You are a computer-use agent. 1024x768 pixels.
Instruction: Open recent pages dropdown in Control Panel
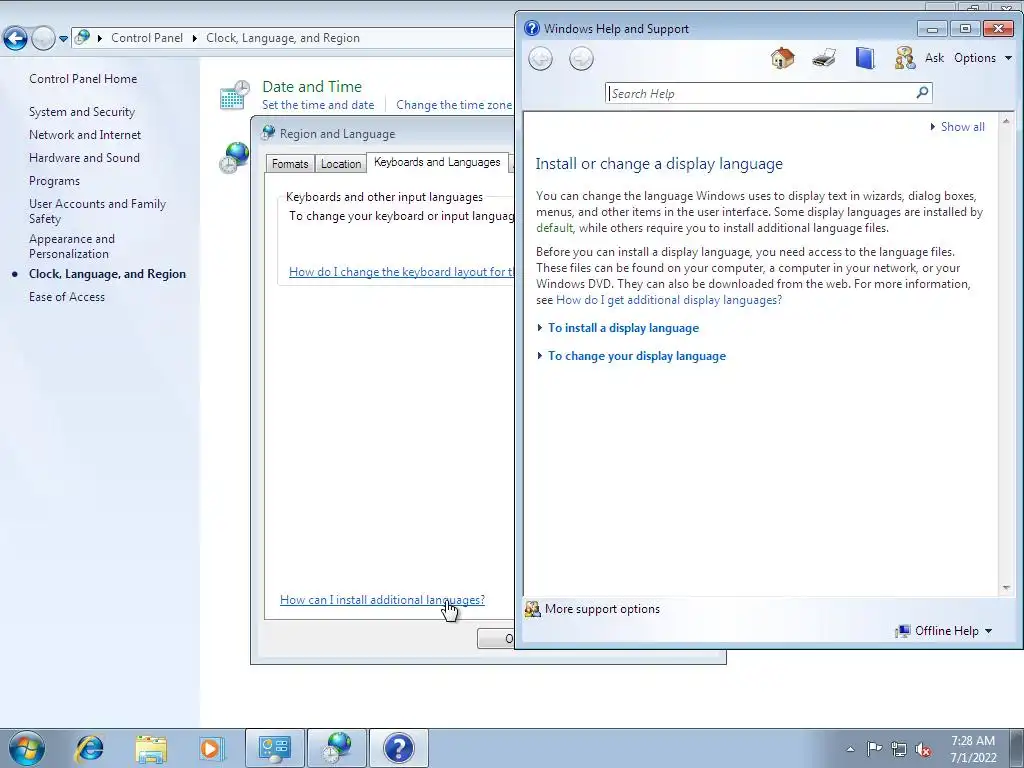coord(63,39)
